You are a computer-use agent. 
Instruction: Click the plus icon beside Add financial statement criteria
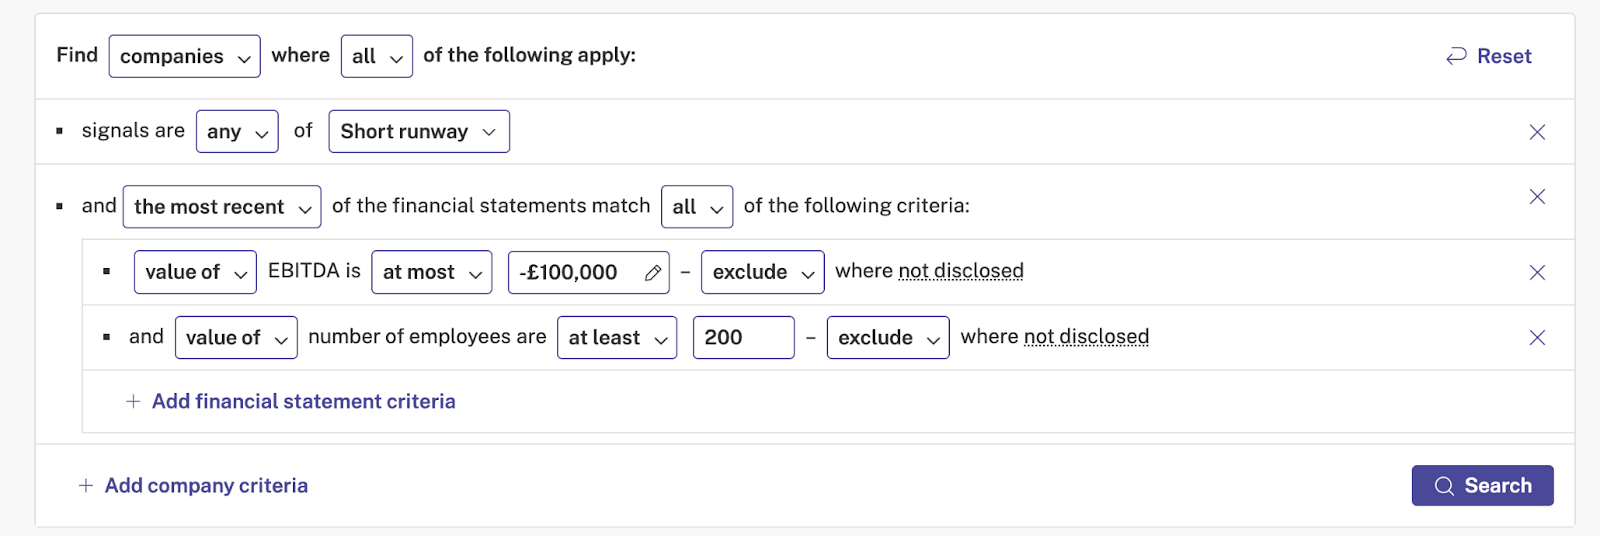pyautogui.click(x=133, y=401)
